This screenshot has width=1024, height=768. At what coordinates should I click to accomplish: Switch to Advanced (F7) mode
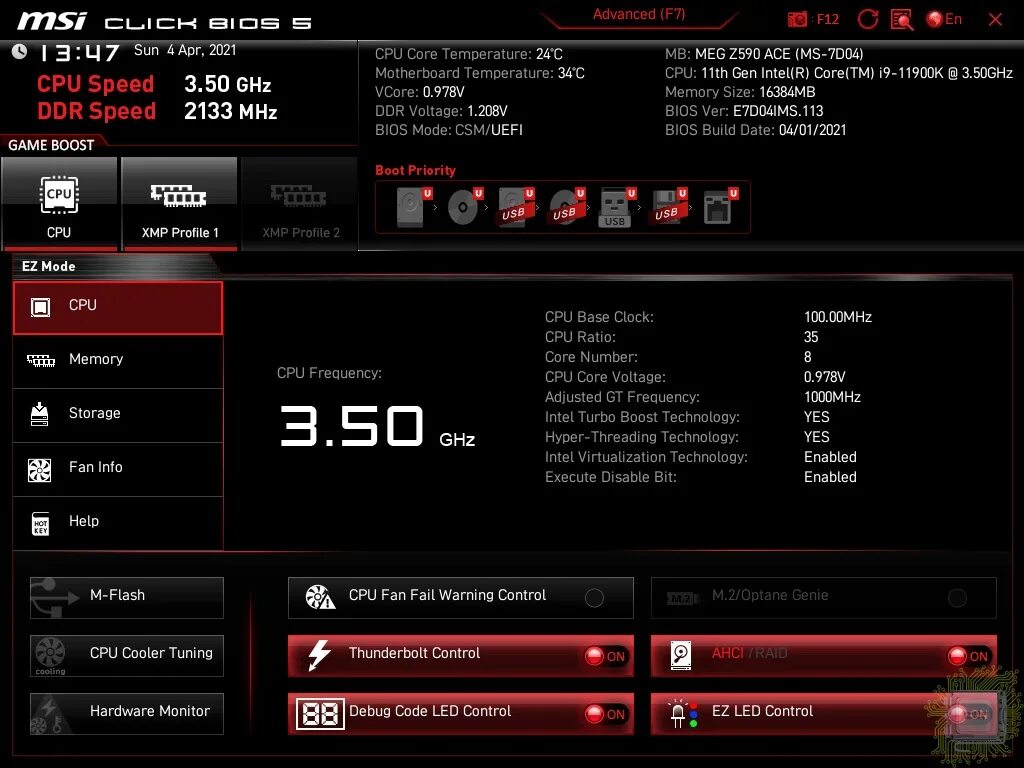click(639, 15)
